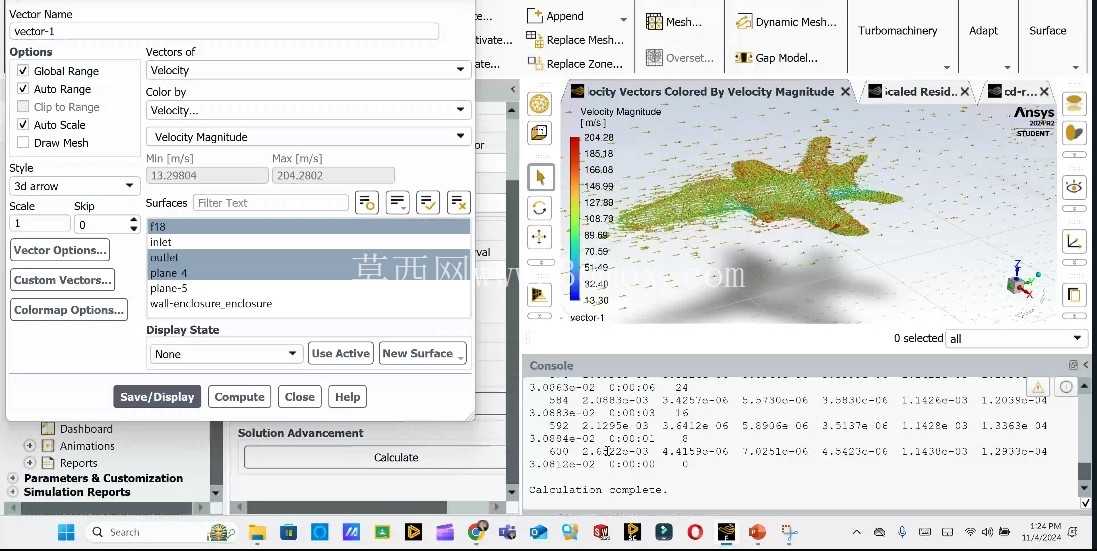Activate the pan view tool
The width and height of the screenshot is (1097, 551).
click(539, 237)
